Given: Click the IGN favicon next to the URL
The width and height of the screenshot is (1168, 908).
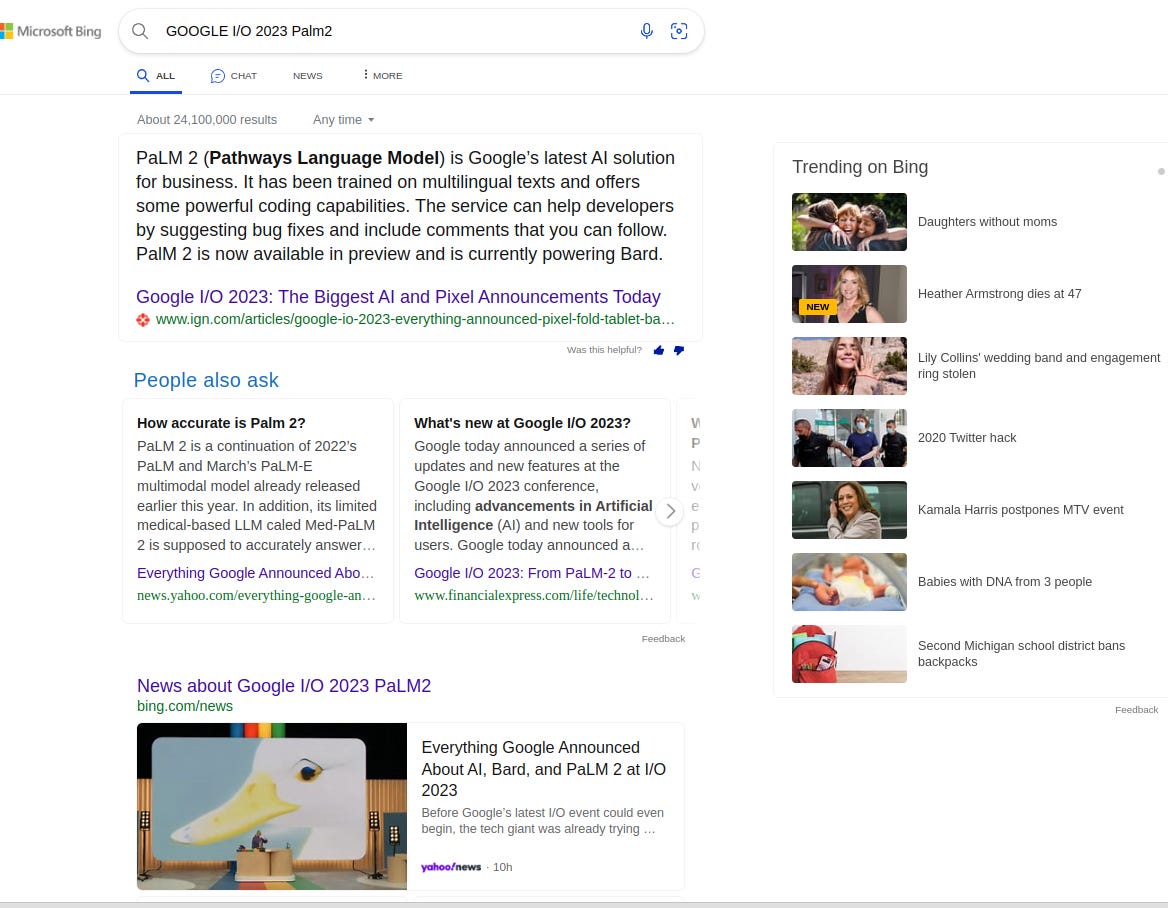Looking at the screenshot, I should [x=143, y=320].
